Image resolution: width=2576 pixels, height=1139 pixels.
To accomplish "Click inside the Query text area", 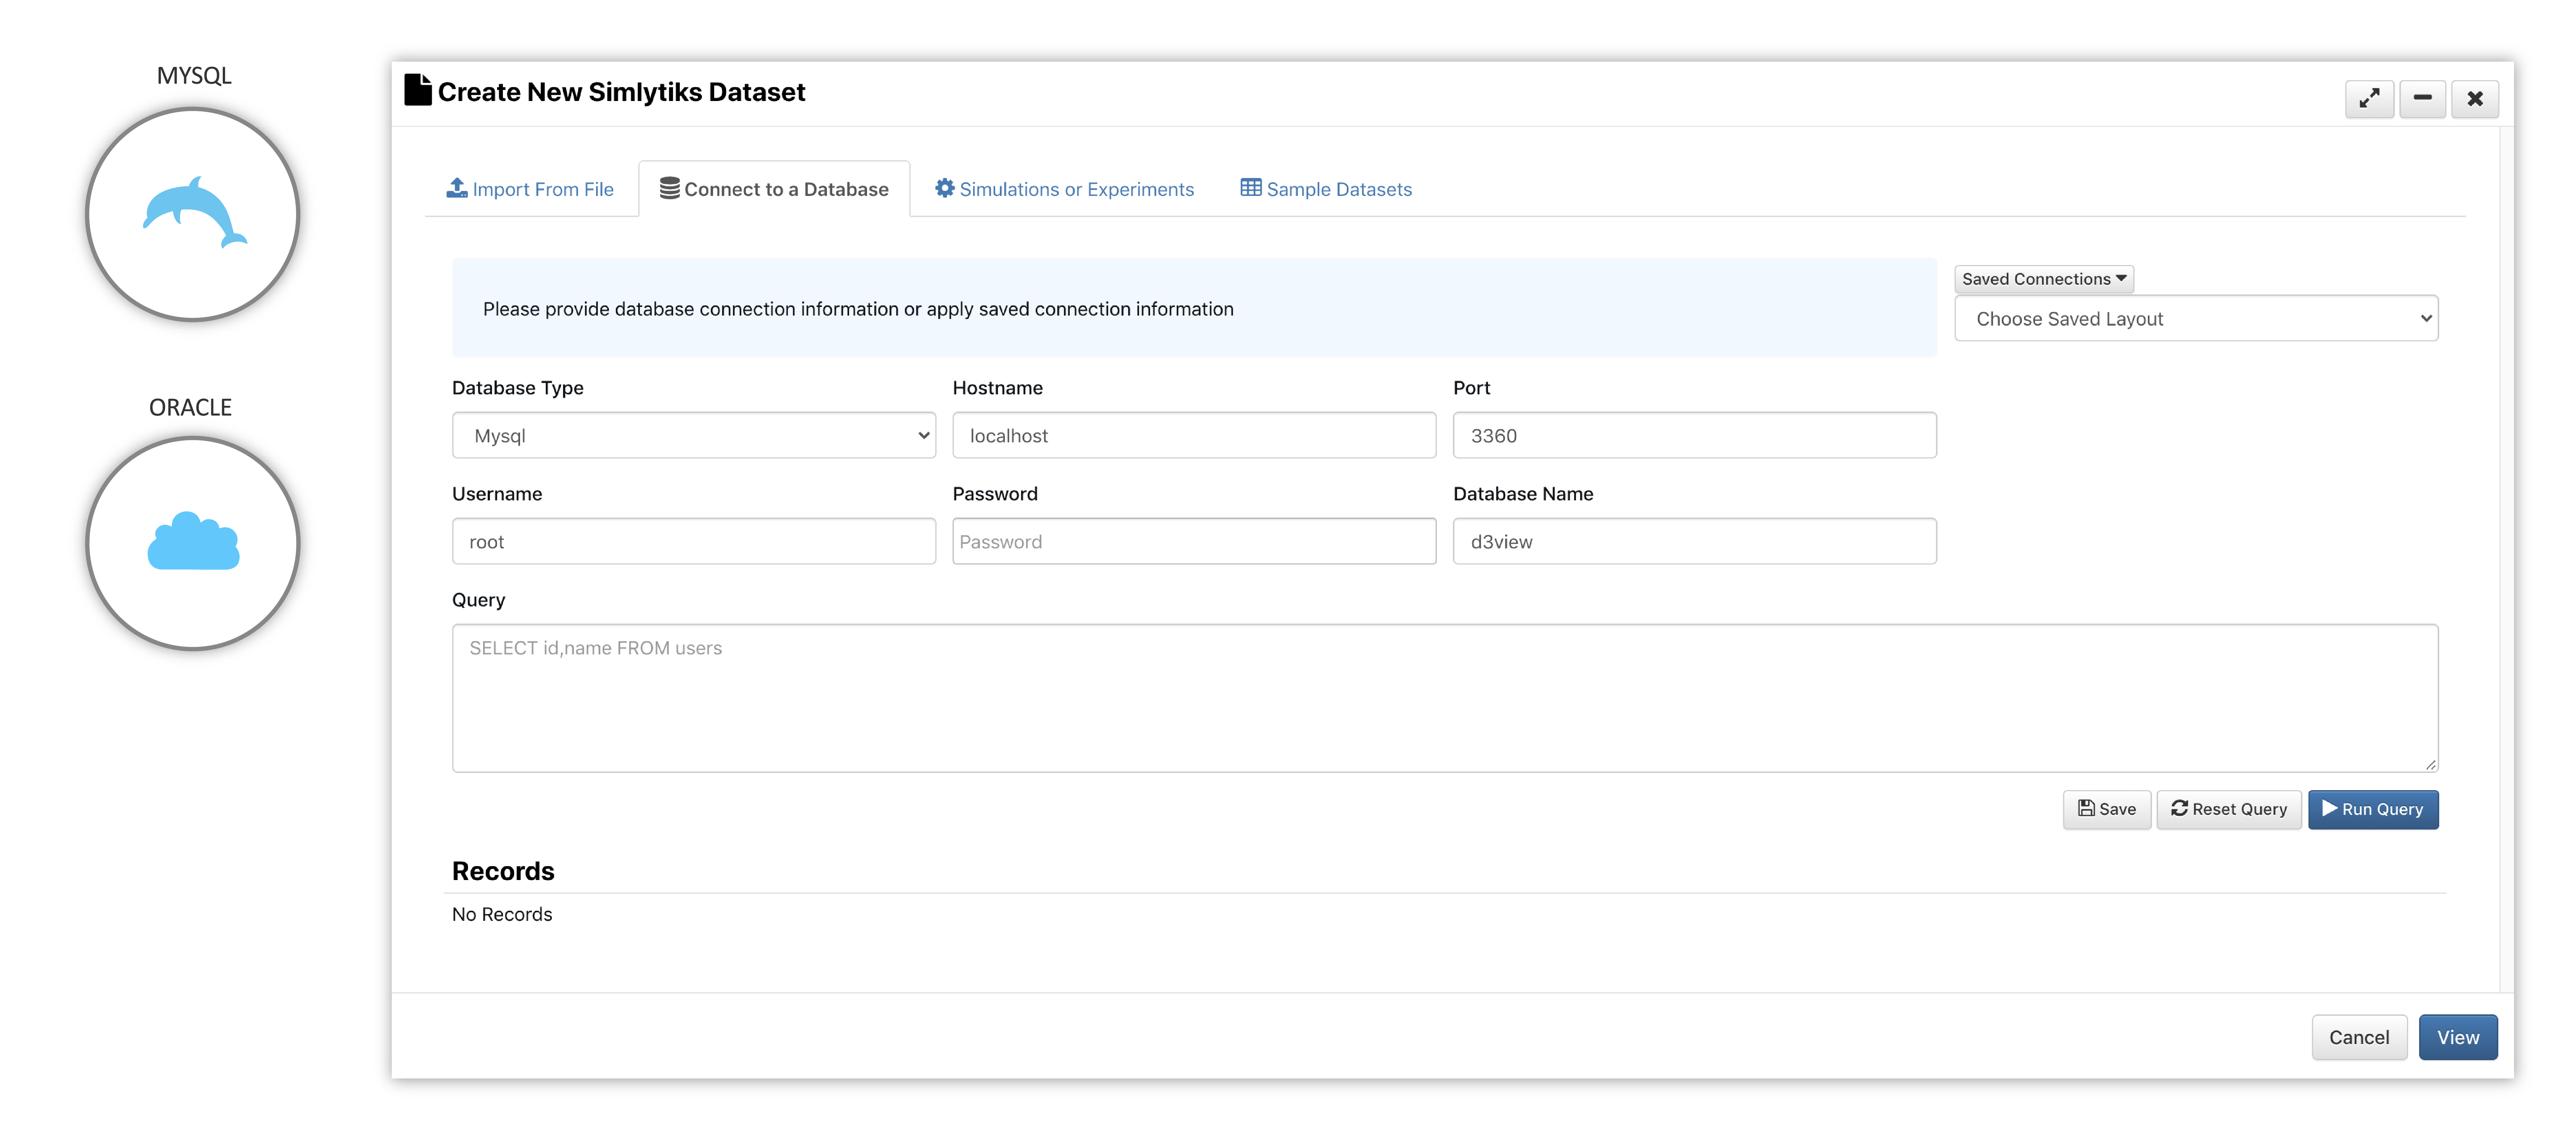I will point(1445,698).
